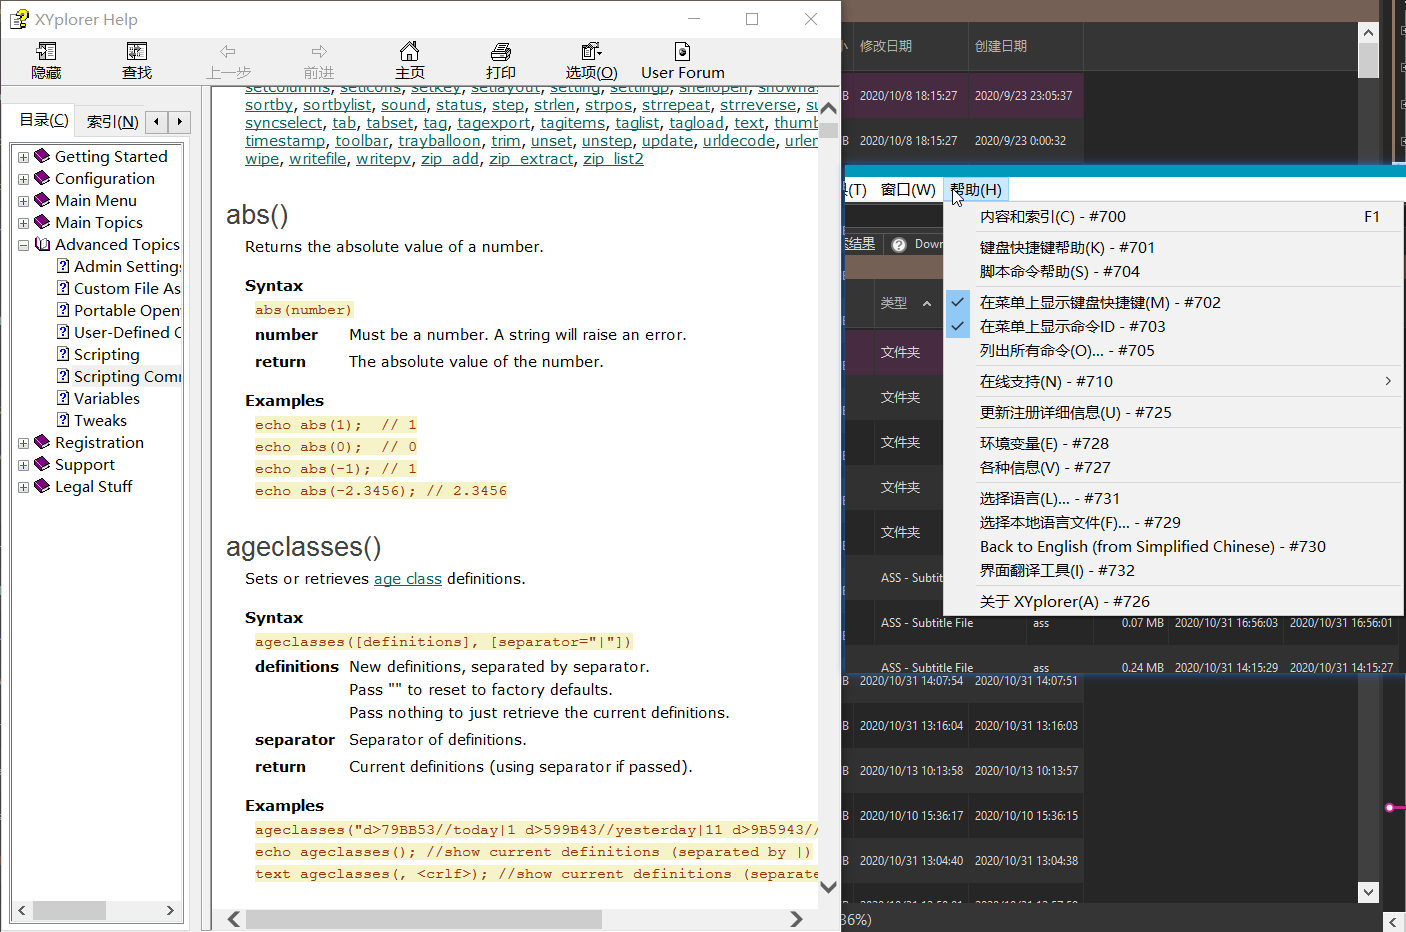Click the Scripting topic page icon
This screenshot has width=1406, height=932.
[x=63, y=354]
